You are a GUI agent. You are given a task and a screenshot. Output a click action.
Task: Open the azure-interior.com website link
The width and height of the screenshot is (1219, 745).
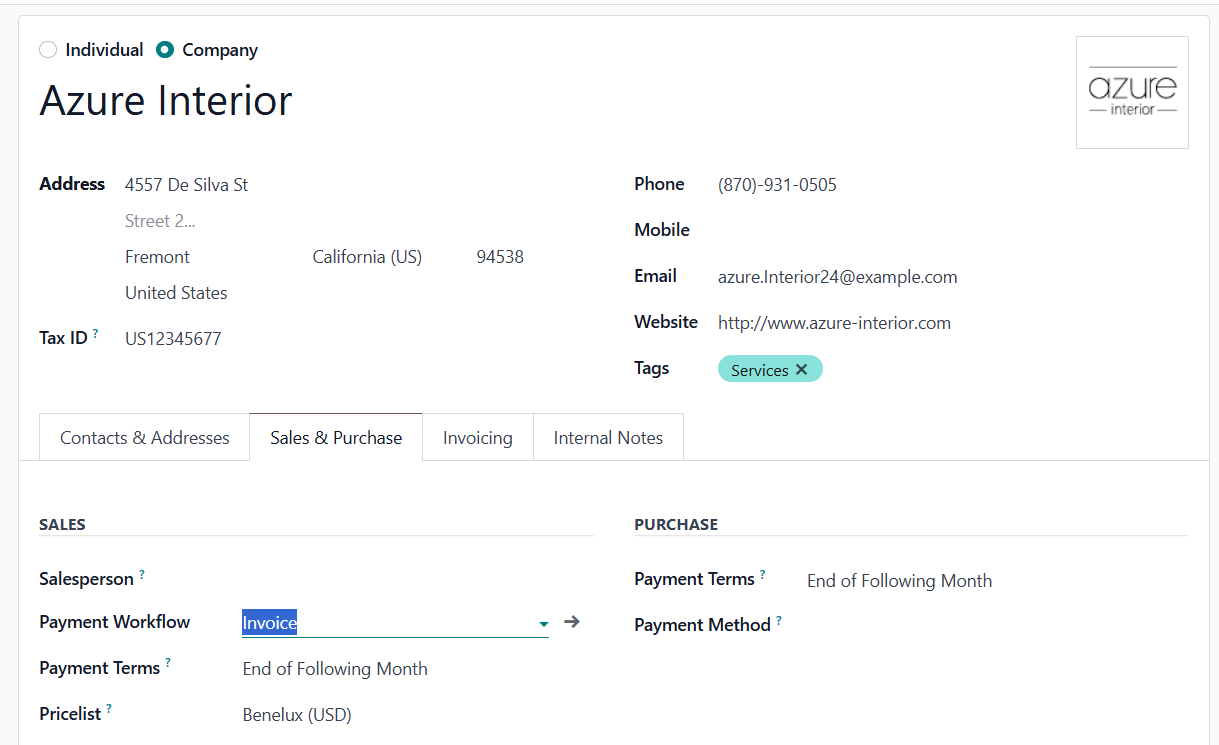834,322
